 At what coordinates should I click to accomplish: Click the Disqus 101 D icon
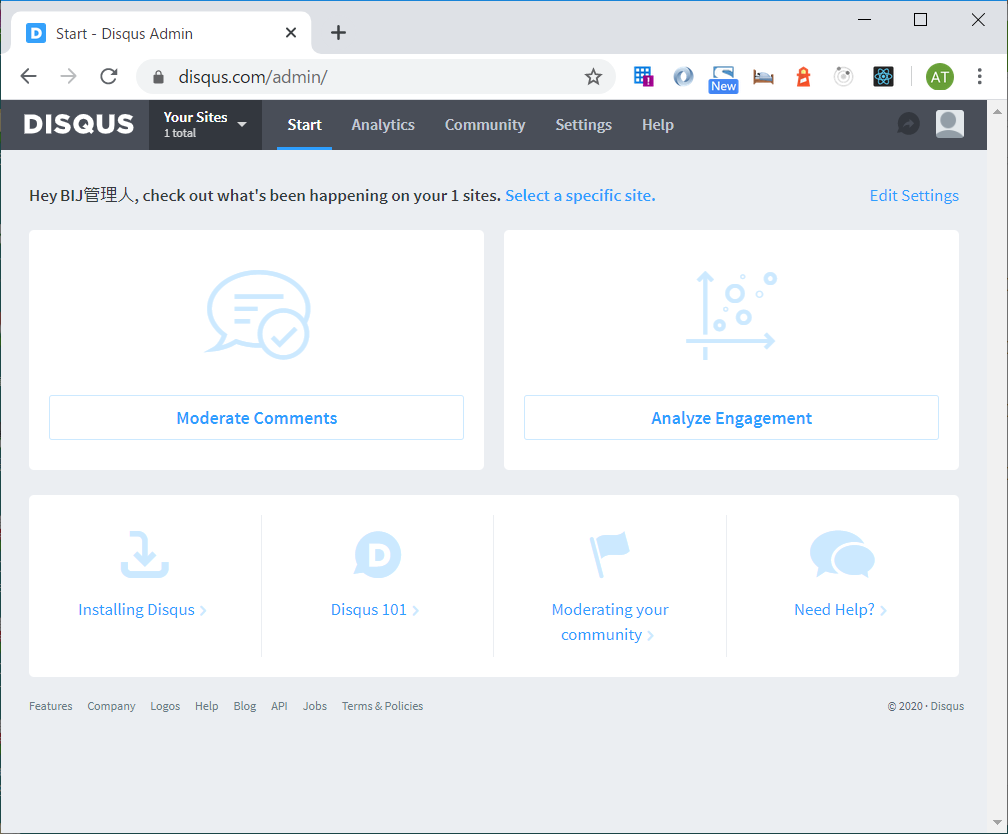(x=377, y=554)
